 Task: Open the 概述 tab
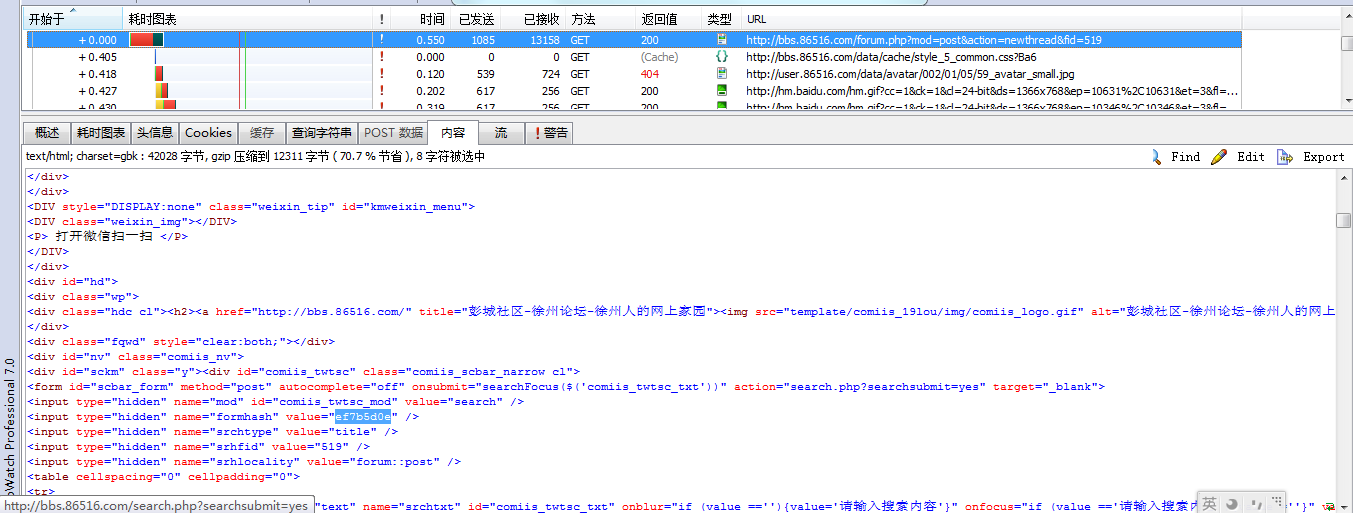[47, 133]
